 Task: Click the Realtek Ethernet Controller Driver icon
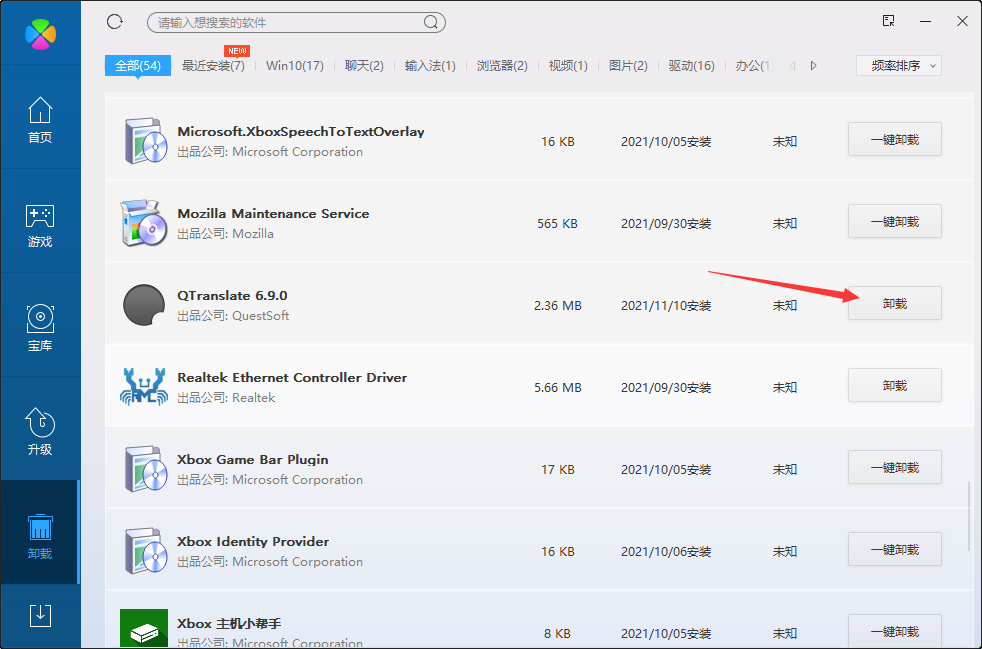pyautogui.click(x=144, y=387)
